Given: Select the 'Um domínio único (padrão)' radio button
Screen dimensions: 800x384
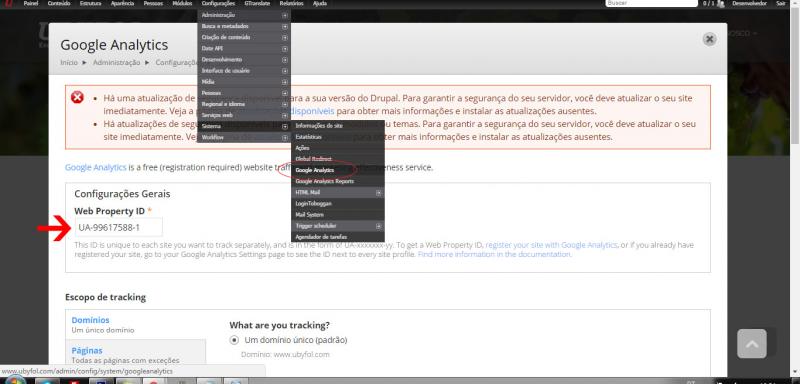Looking at the screenshot, I should click(234, 340).
